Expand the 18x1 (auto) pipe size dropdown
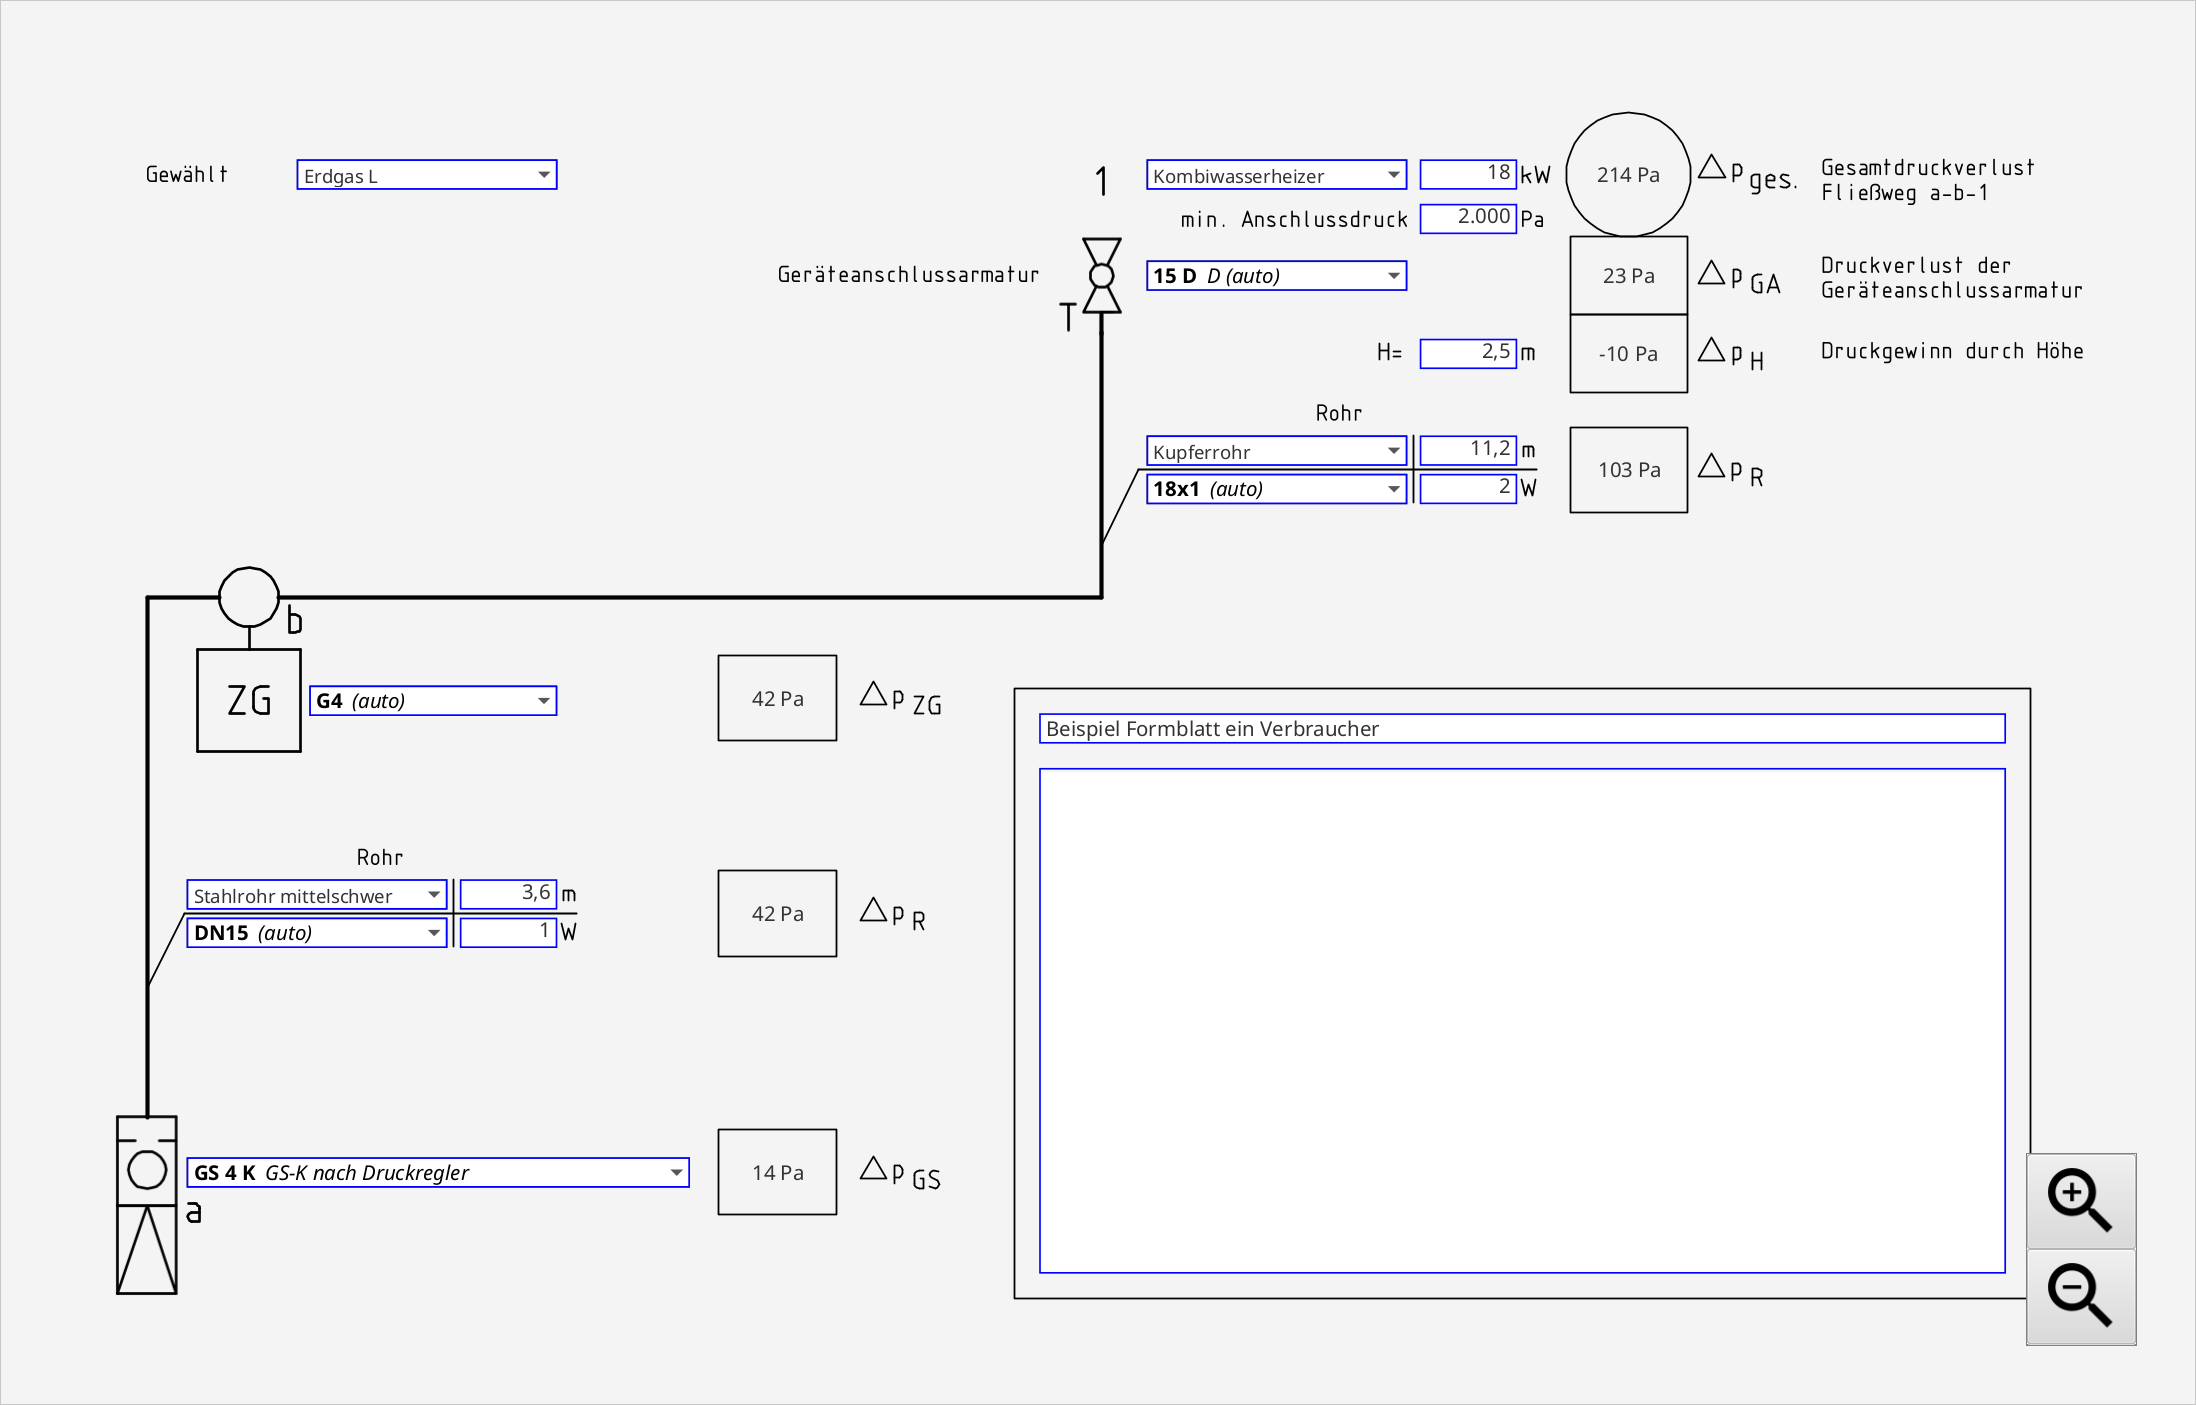The width and height of the screenshot is (2196, 1405). 1276,489
